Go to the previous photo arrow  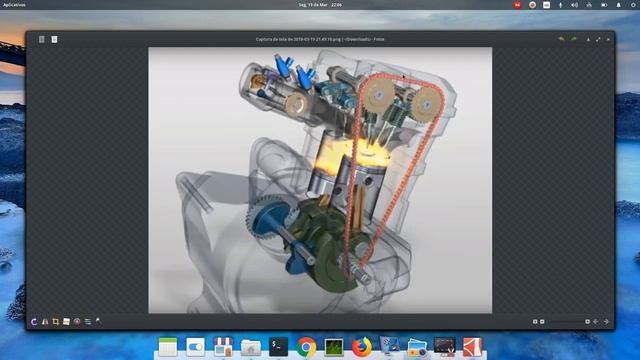(x=596, y=322)
